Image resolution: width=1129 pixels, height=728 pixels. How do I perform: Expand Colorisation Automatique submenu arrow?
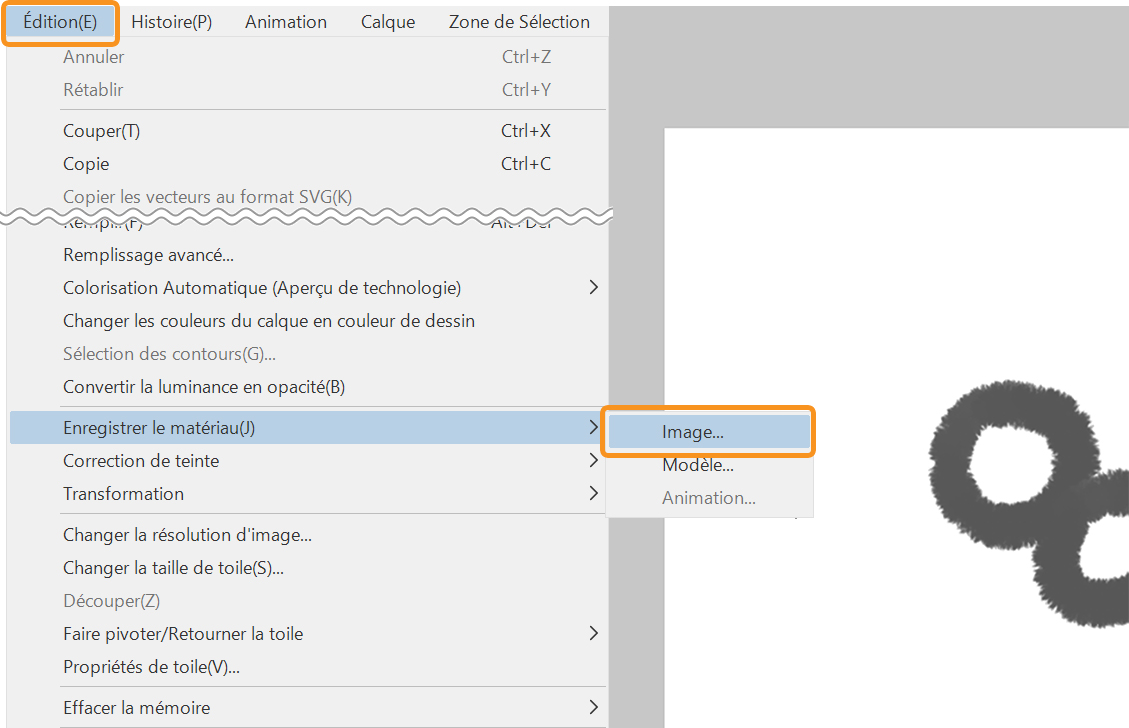tap(593, 288)
